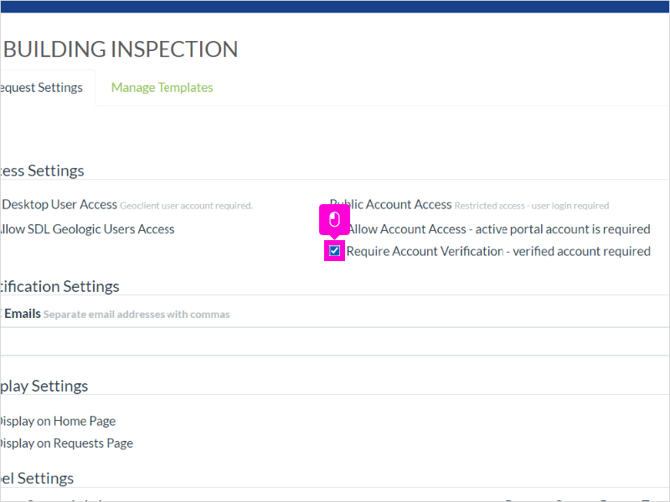This screenshot has height=502, width=670.
Task: Open the Manage Templates tab
Action: point(162,88)
